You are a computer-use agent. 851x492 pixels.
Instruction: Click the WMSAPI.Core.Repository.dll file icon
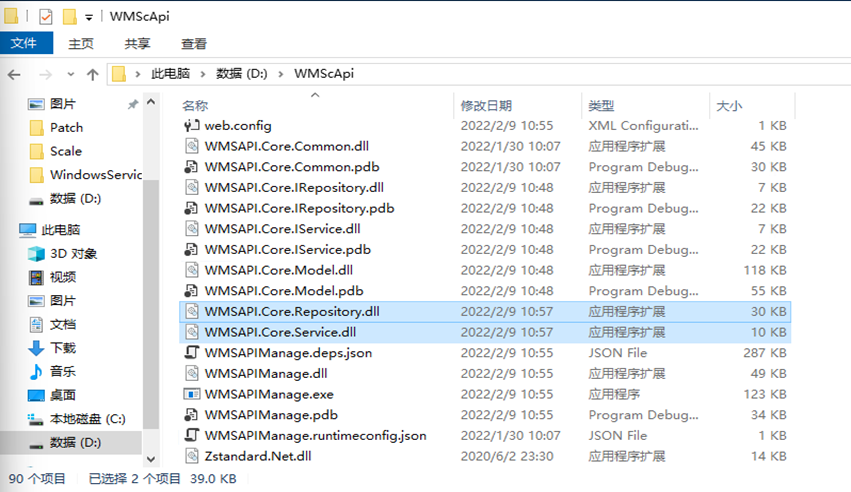(x=192, y=311)
